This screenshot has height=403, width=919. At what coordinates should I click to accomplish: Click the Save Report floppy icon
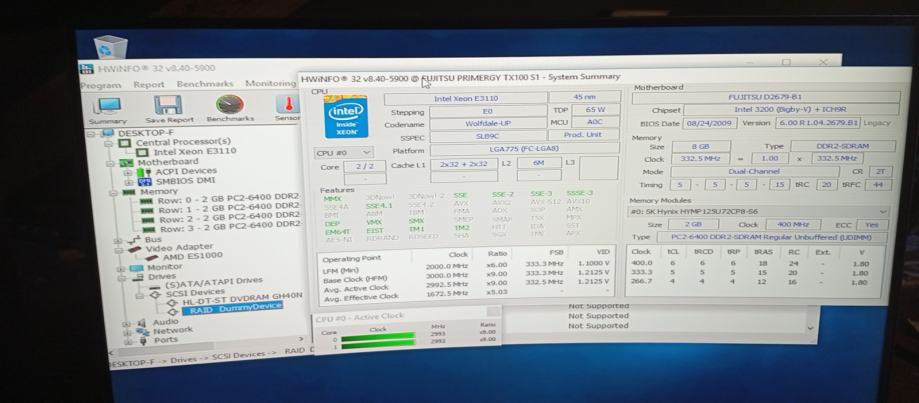[169, 105]
